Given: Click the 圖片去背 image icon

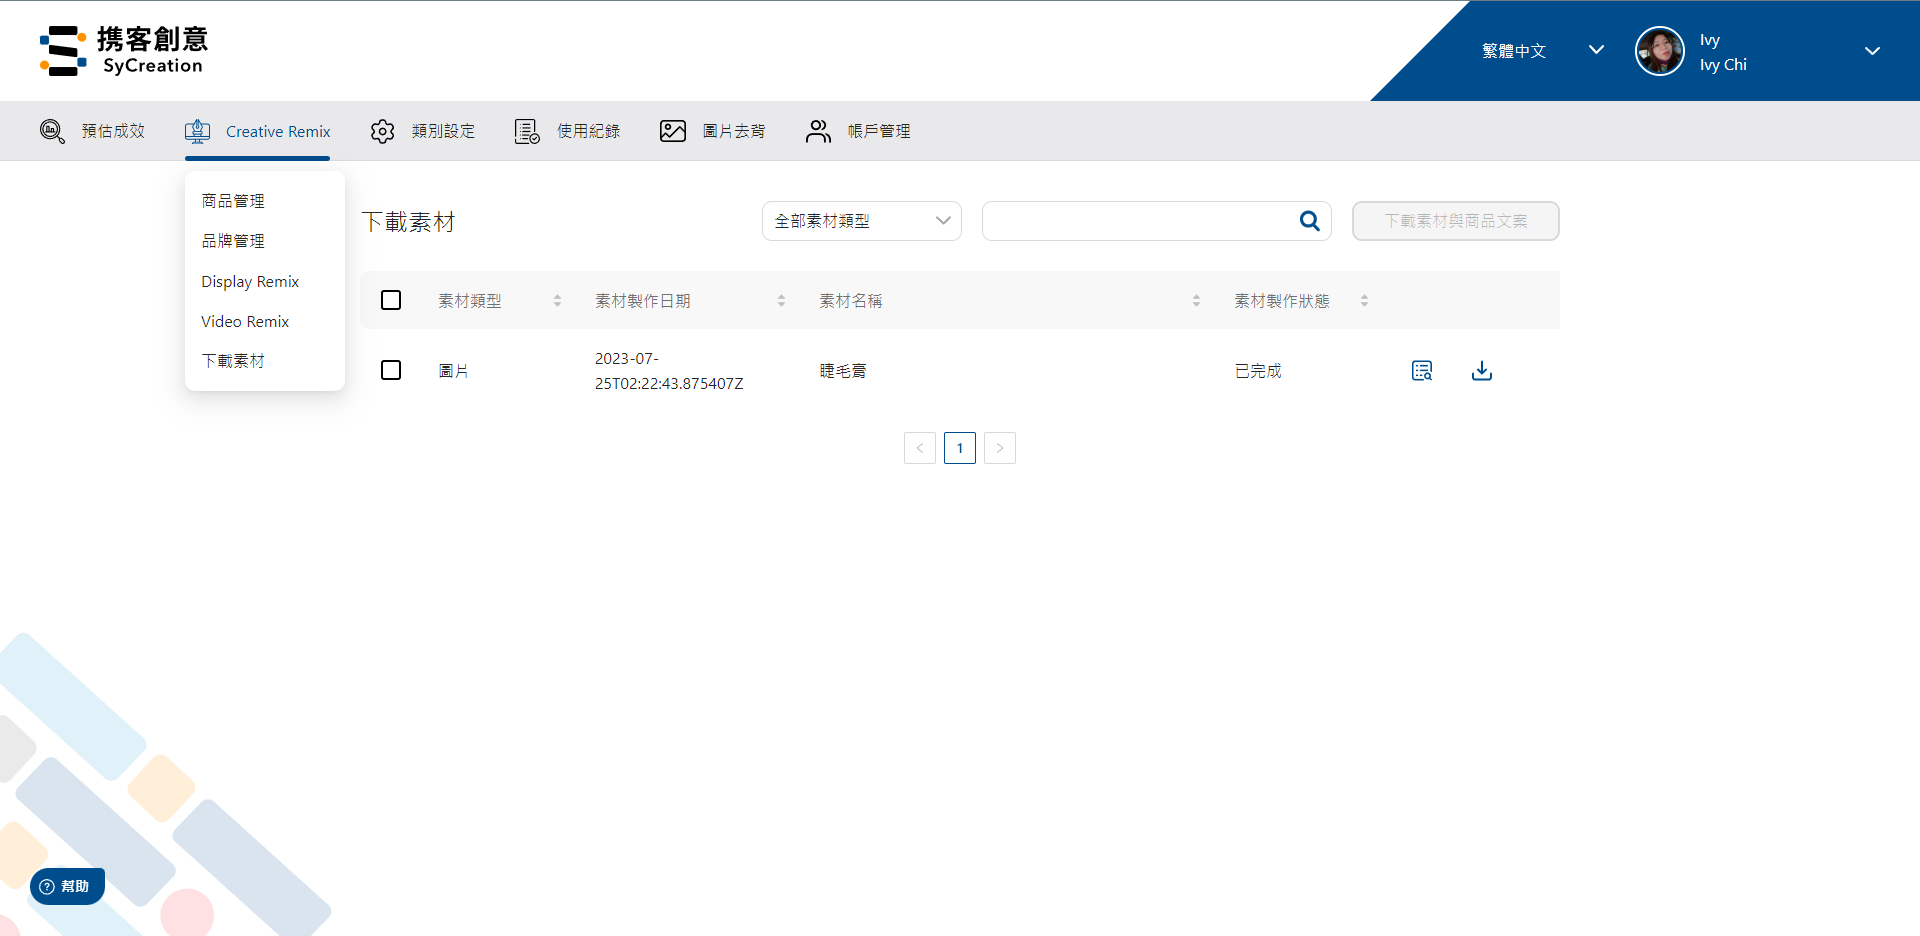Looking at the screenshot, I should pyautogui.click(x=673, y=131).
